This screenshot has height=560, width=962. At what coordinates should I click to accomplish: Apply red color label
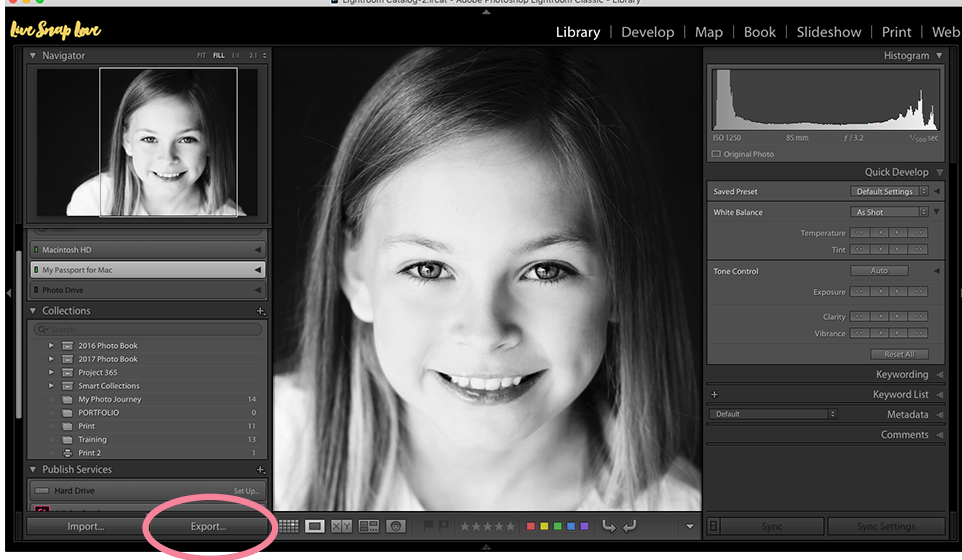[x=531, y=526]
